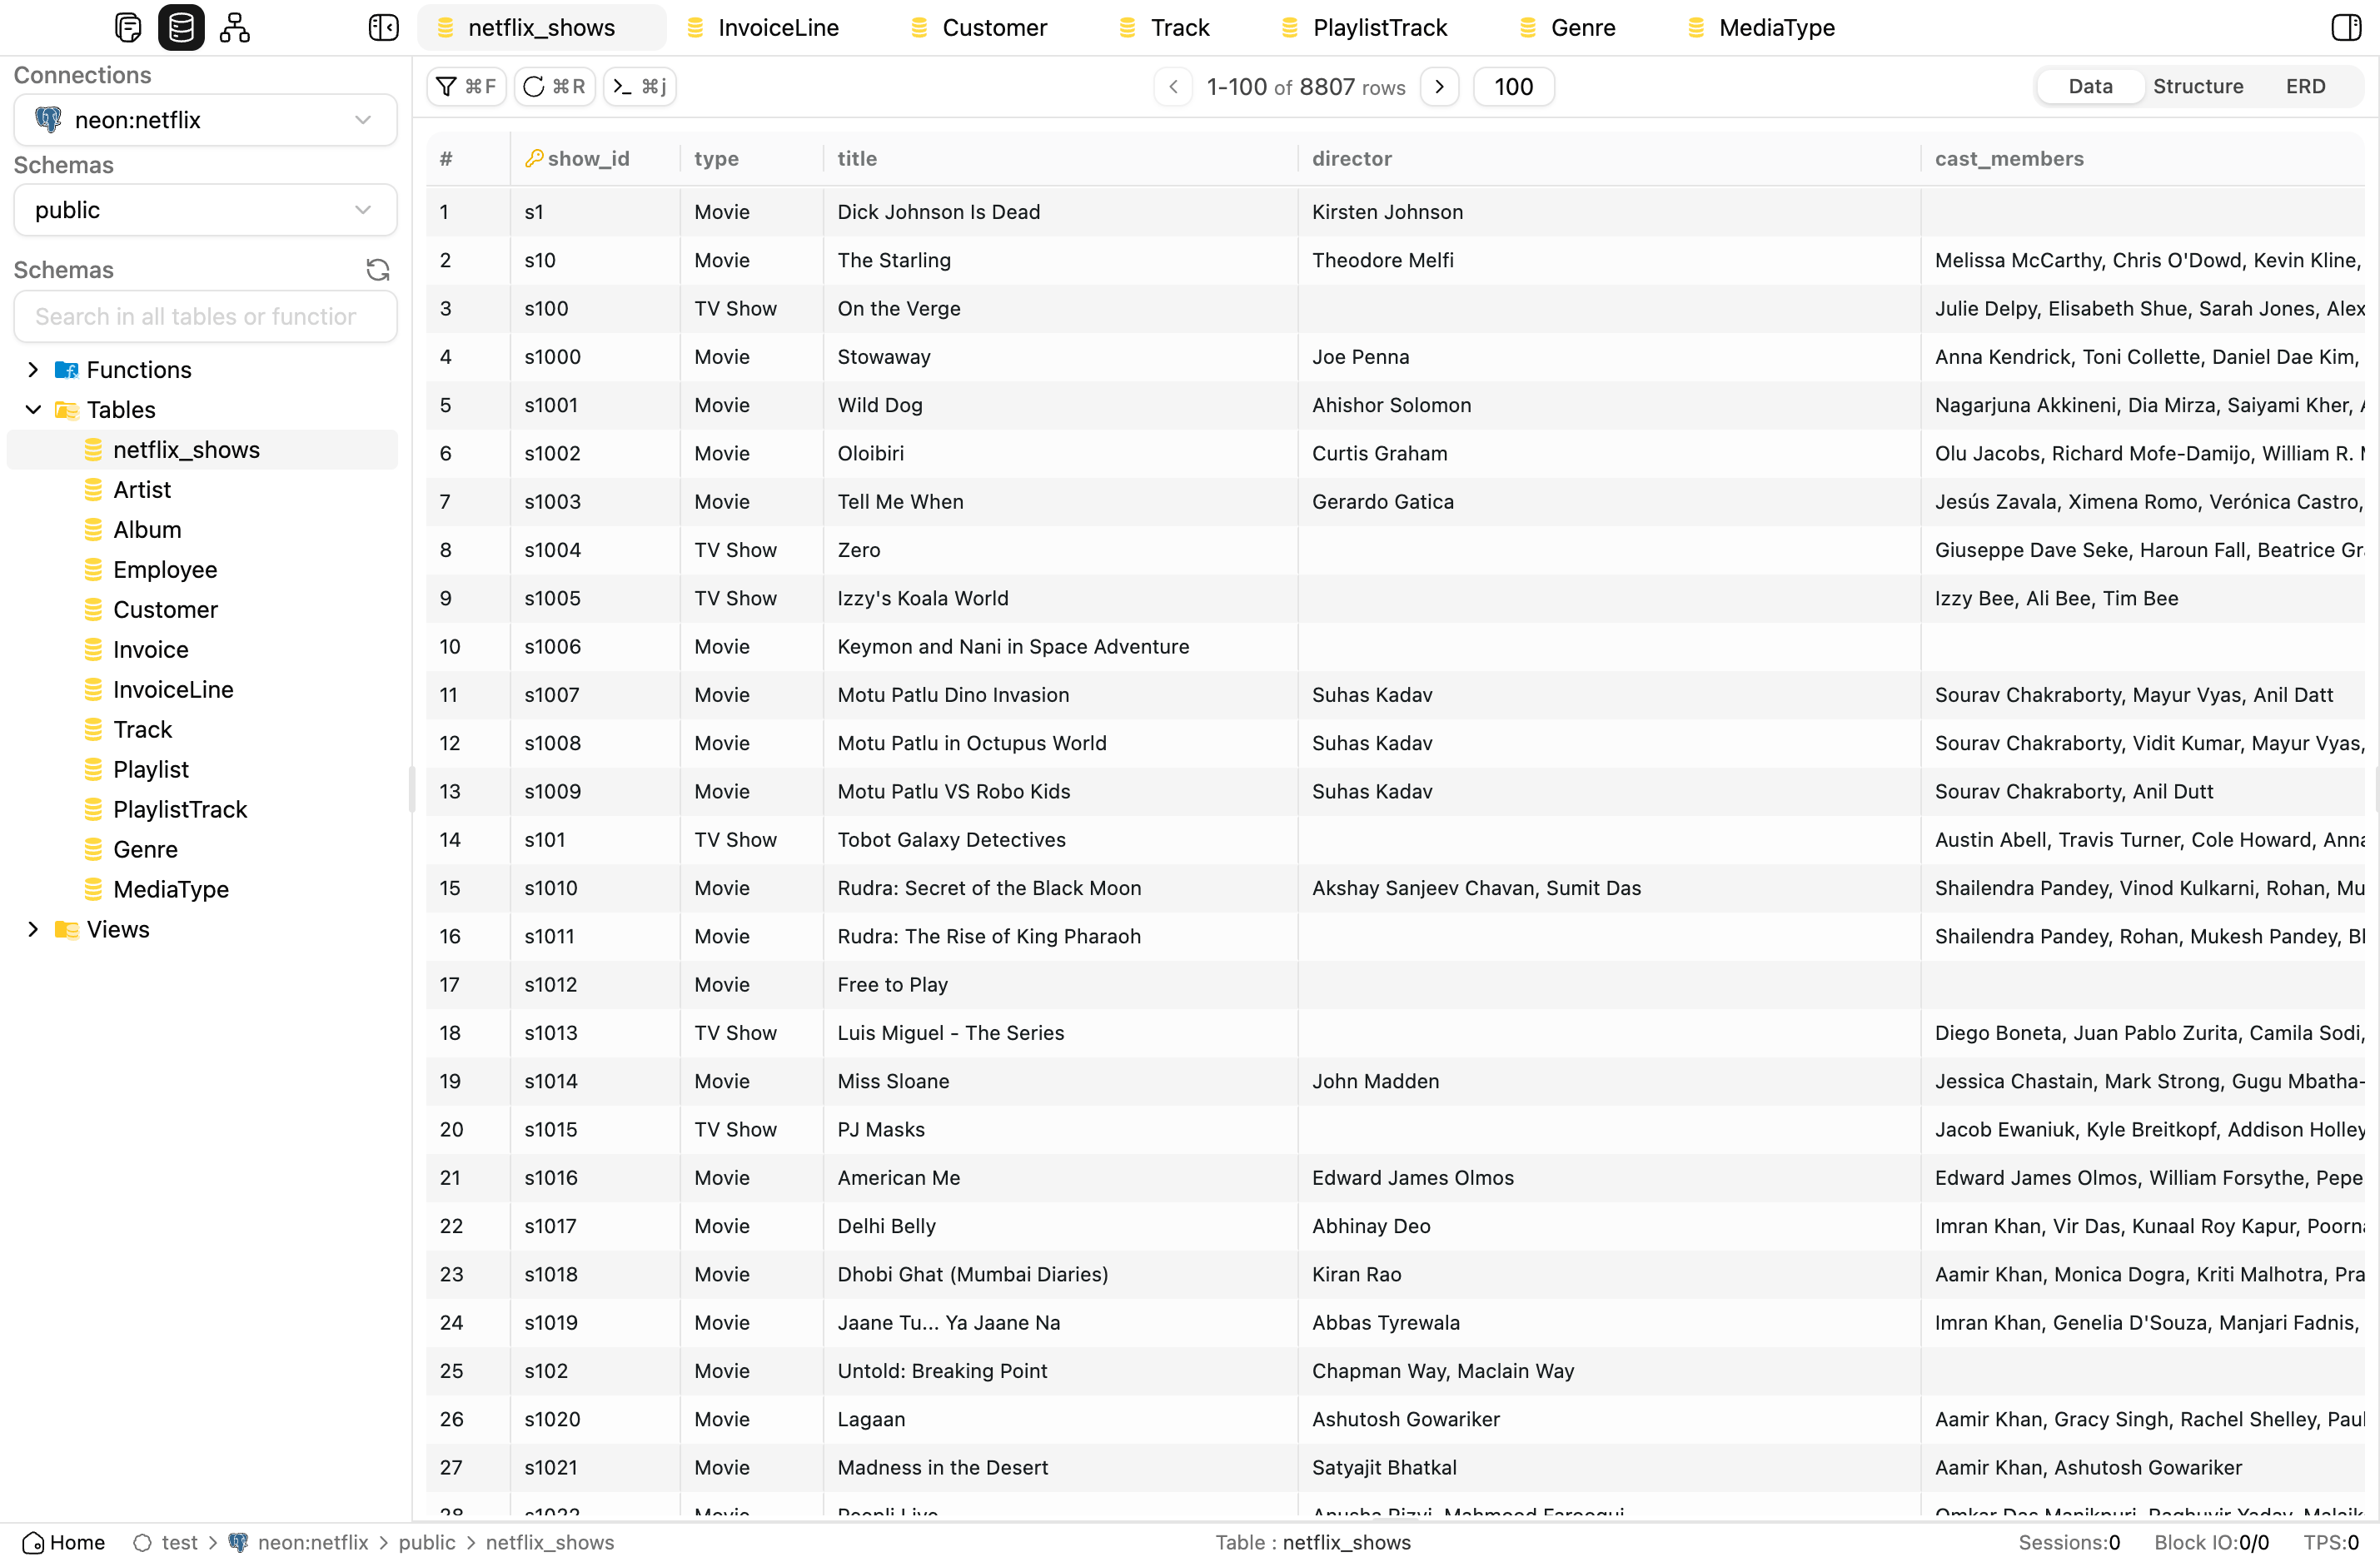Open the filter tool
The height and width of the screenshot is (1562, 2380).
[466, 87]
